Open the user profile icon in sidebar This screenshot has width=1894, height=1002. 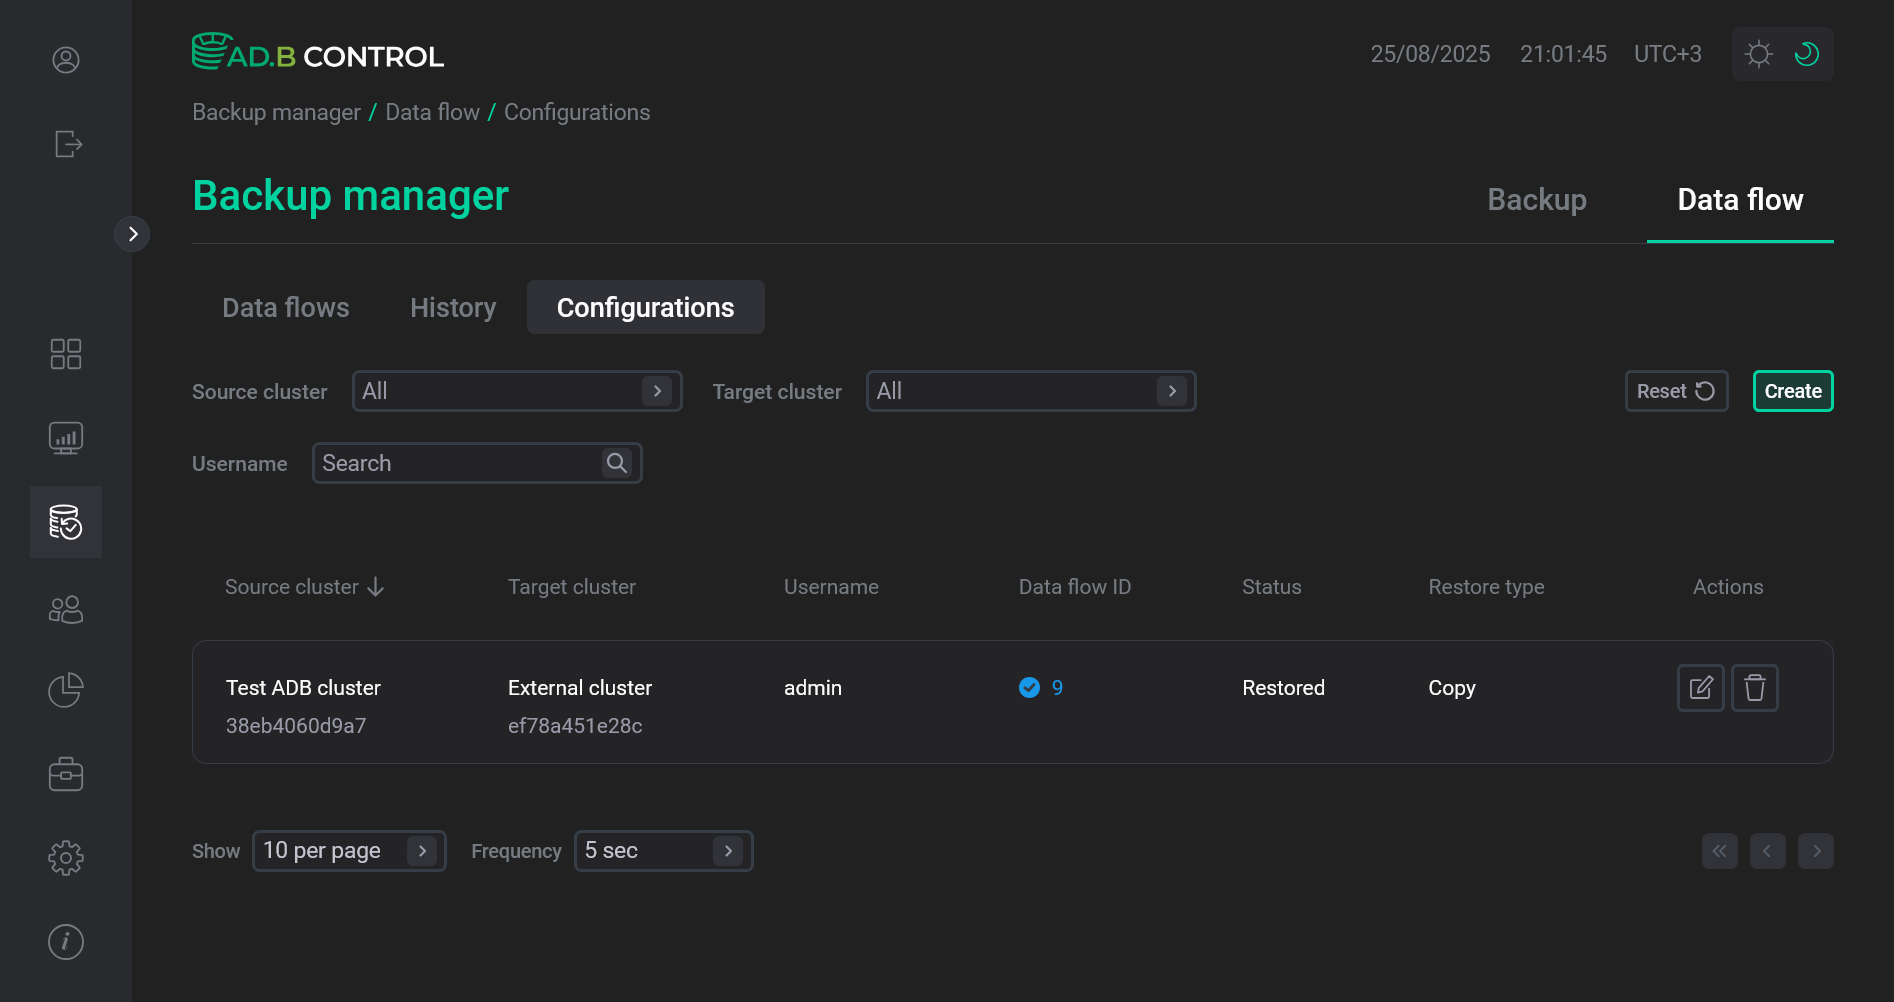coord(65,60)
